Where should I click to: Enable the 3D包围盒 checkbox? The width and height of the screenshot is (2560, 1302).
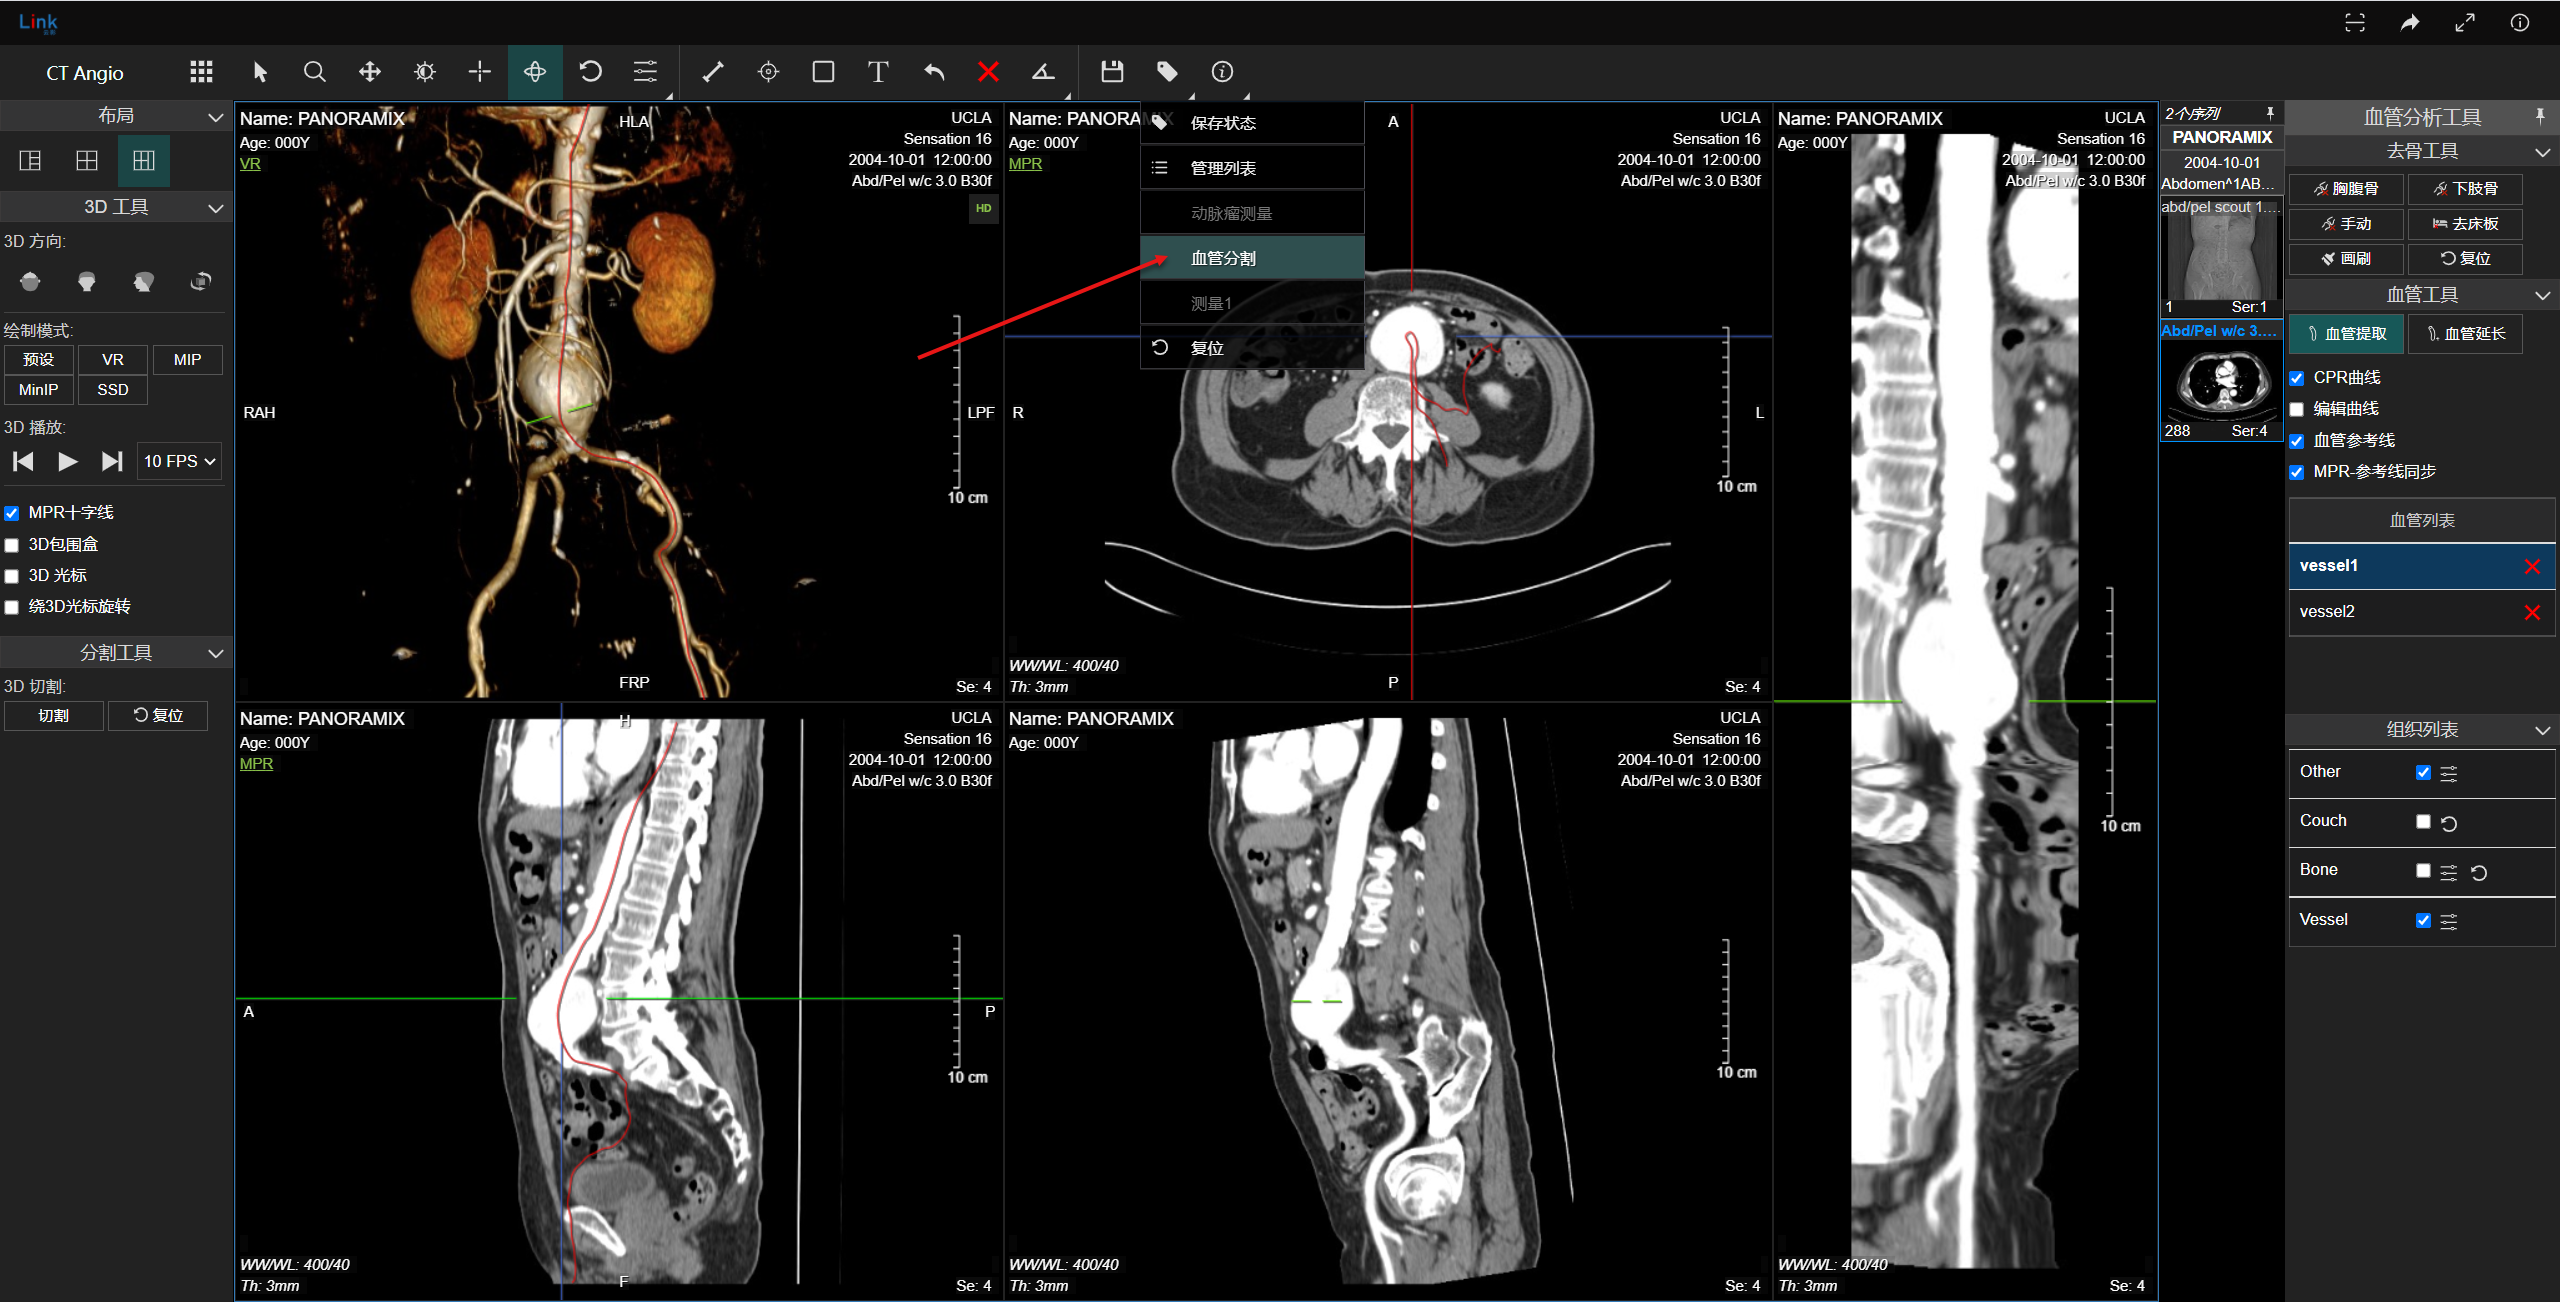[x=12, y=545]
